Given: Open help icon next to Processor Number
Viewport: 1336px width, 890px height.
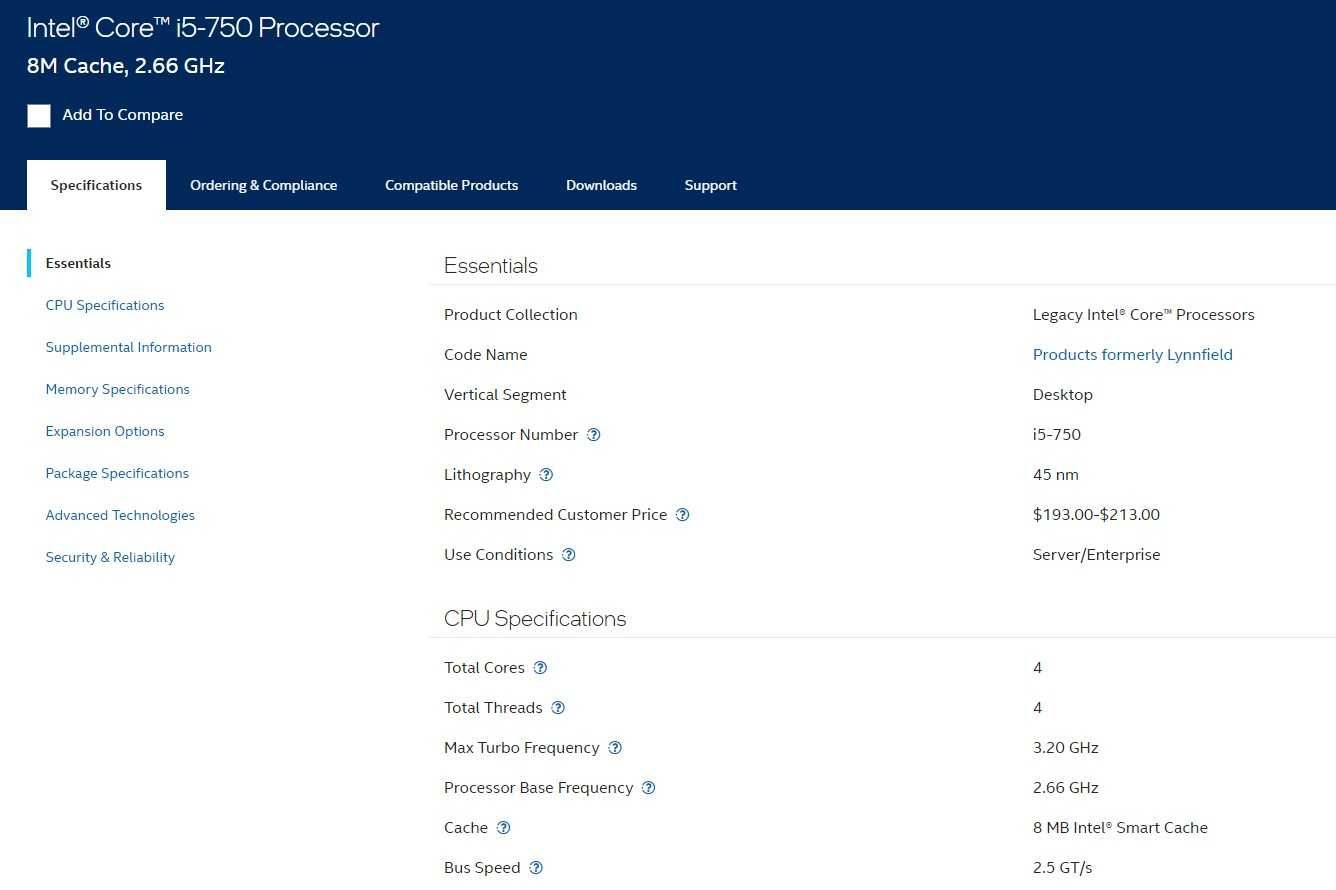Looking at the screenshot, I should (x=593, y=435).
